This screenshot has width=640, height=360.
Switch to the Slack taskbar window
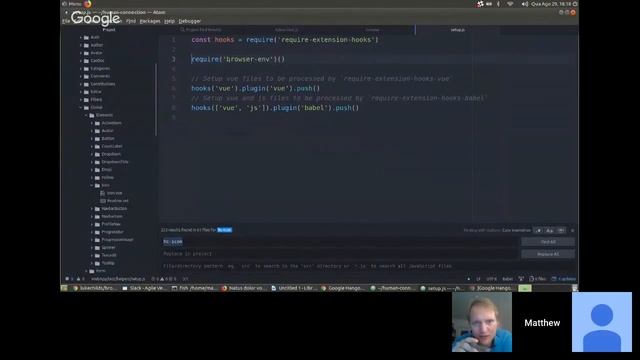pos(144,288)
